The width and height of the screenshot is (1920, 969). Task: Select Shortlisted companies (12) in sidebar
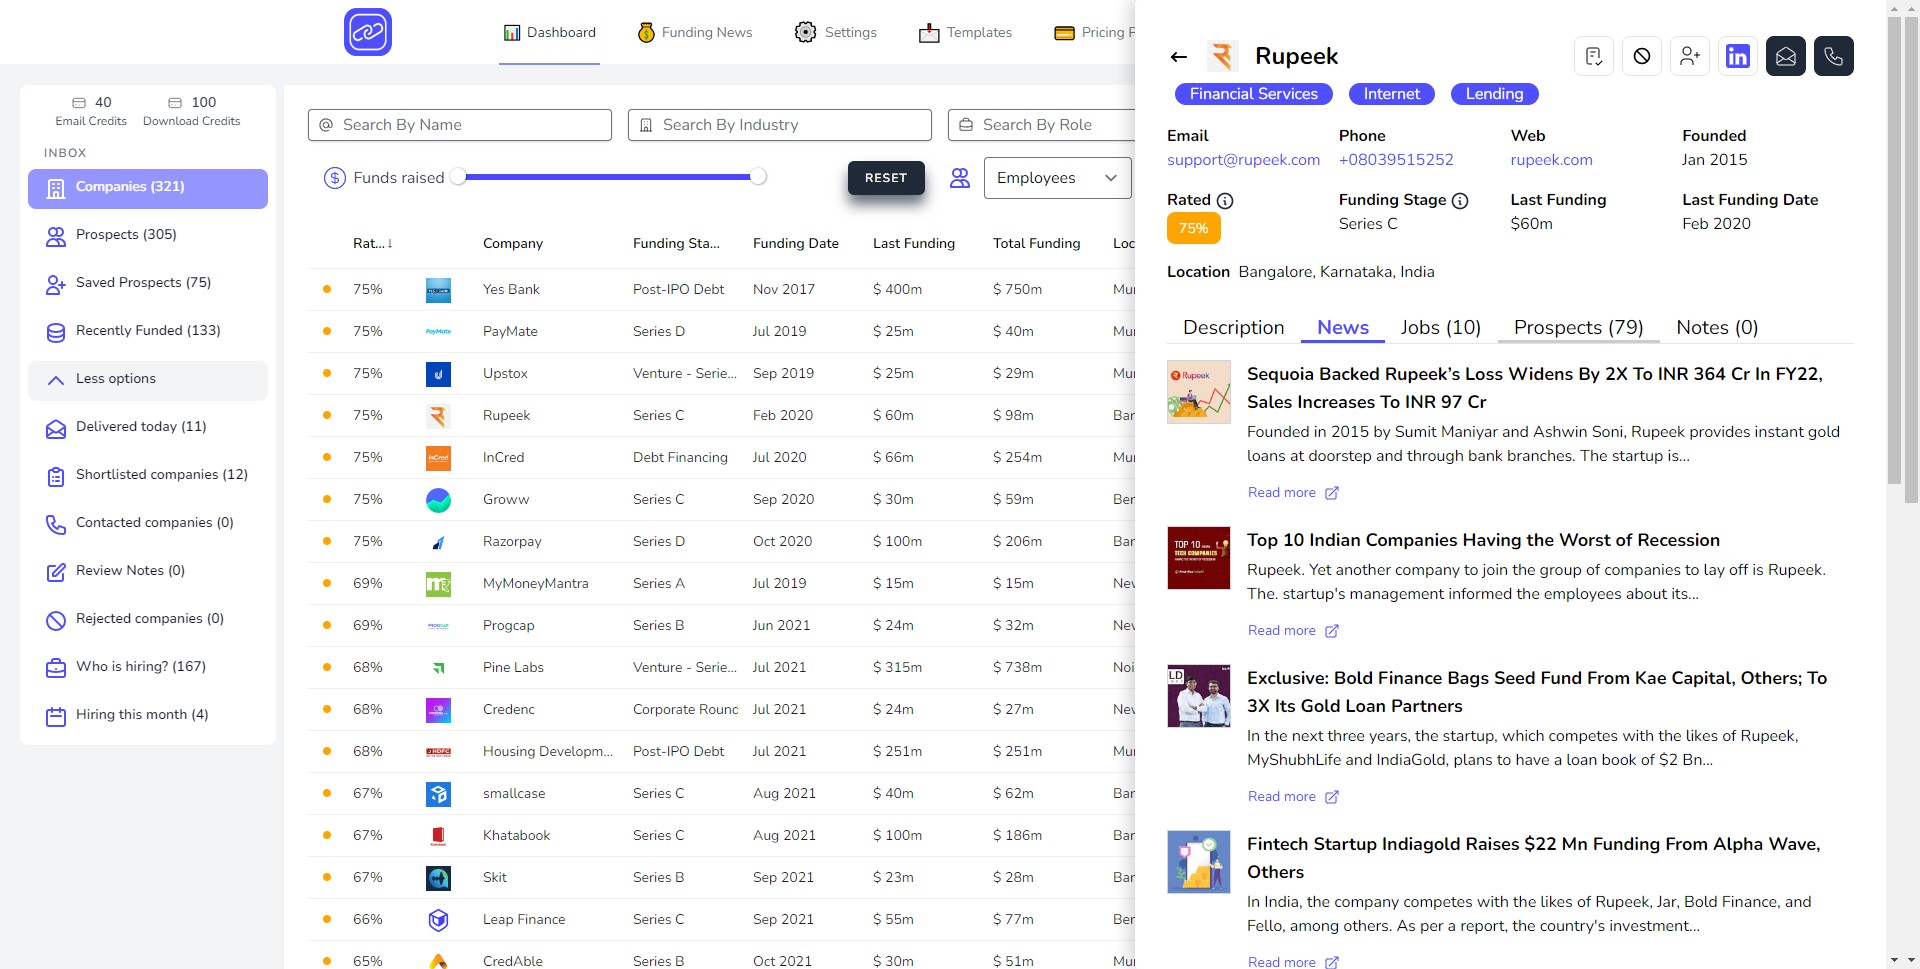click(x=148, y=476)
